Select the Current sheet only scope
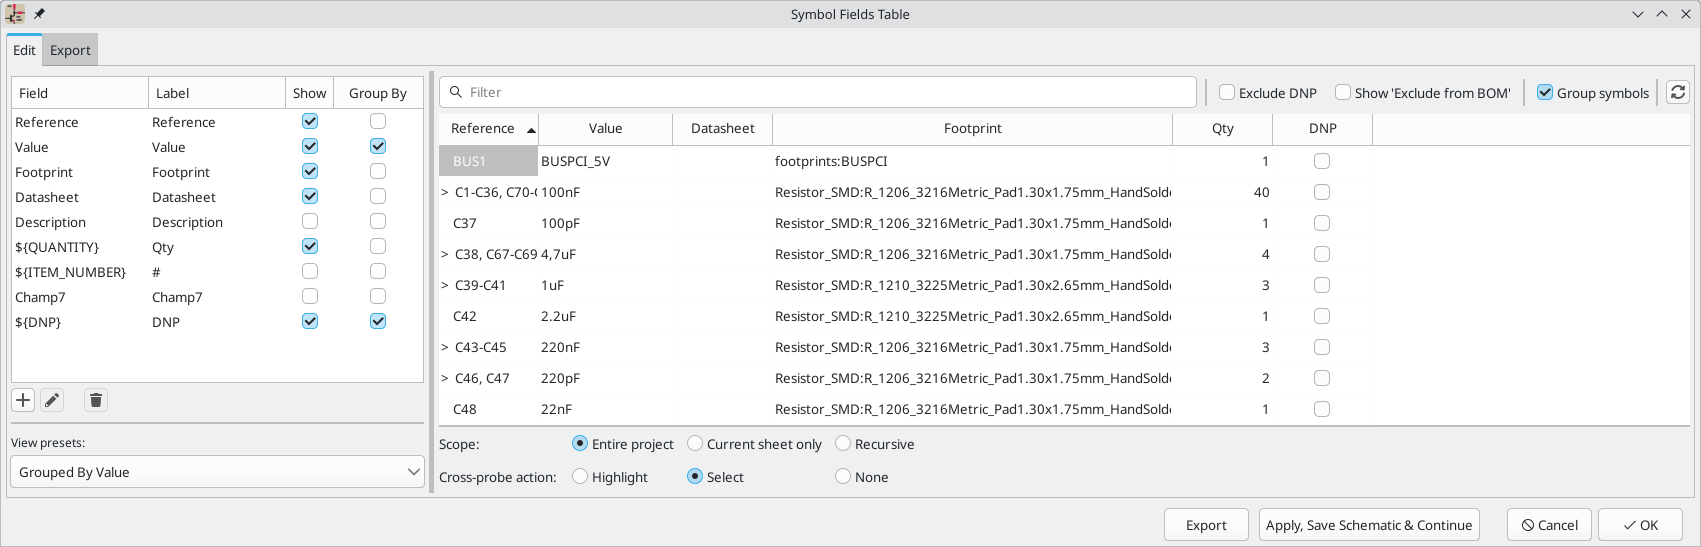Viewport: 1701px width, 547px height. [x=695, y=444]
